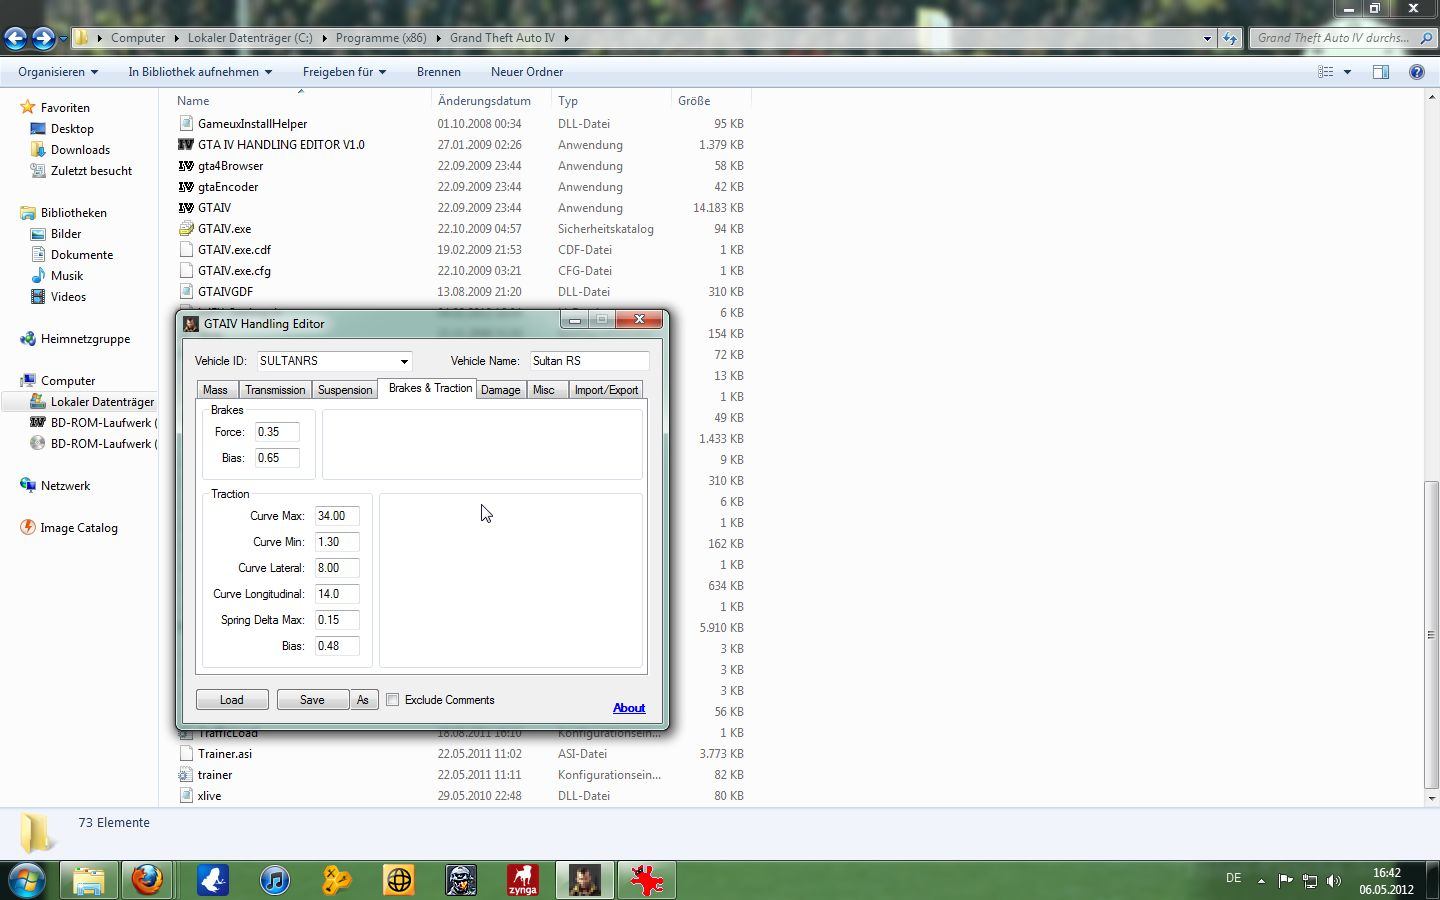The image size is (1440, 900).
Task: Open the About link
Action: pos(629,708)
